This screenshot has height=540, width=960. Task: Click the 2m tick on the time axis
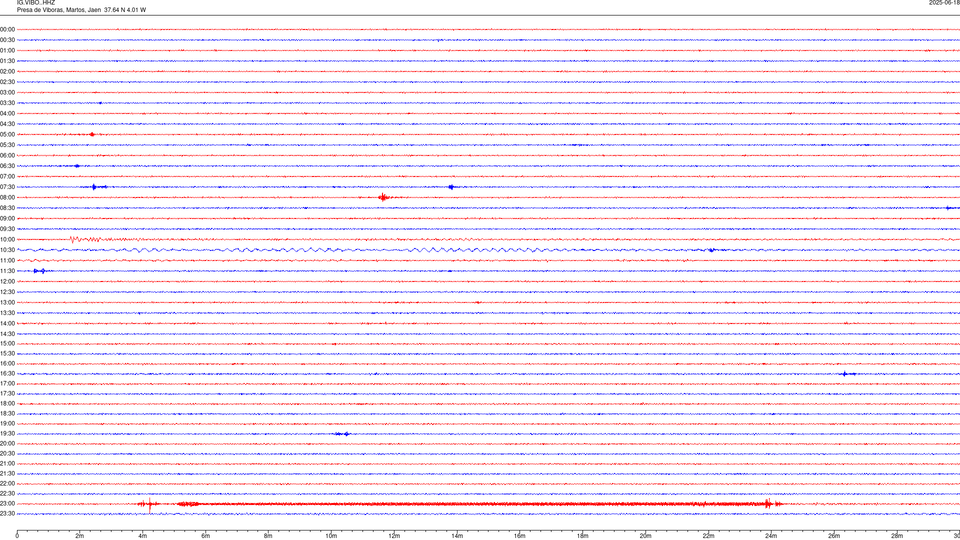tap(80, 536)
